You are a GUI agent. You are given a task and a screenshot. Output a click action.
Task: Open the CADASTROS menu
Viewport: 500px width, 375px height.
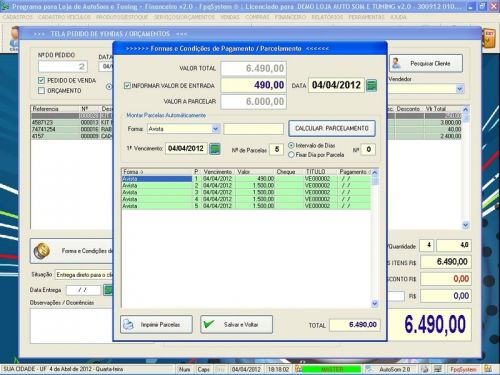click(18, 17)
